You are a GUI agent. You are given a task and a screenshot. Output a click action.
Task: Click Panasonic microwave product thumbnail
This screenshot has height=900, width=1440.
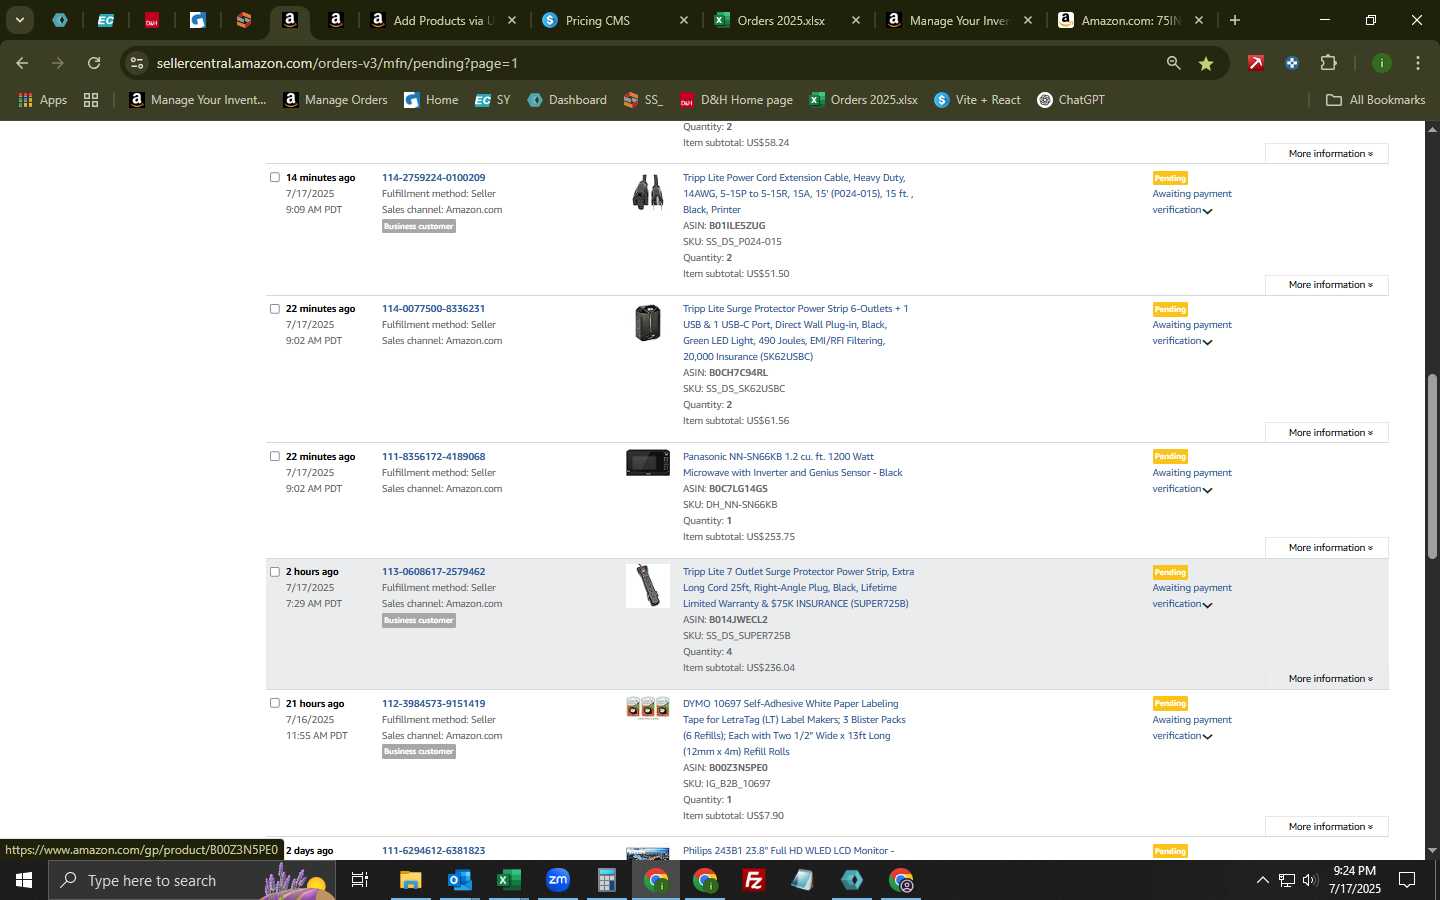point(647,462)
